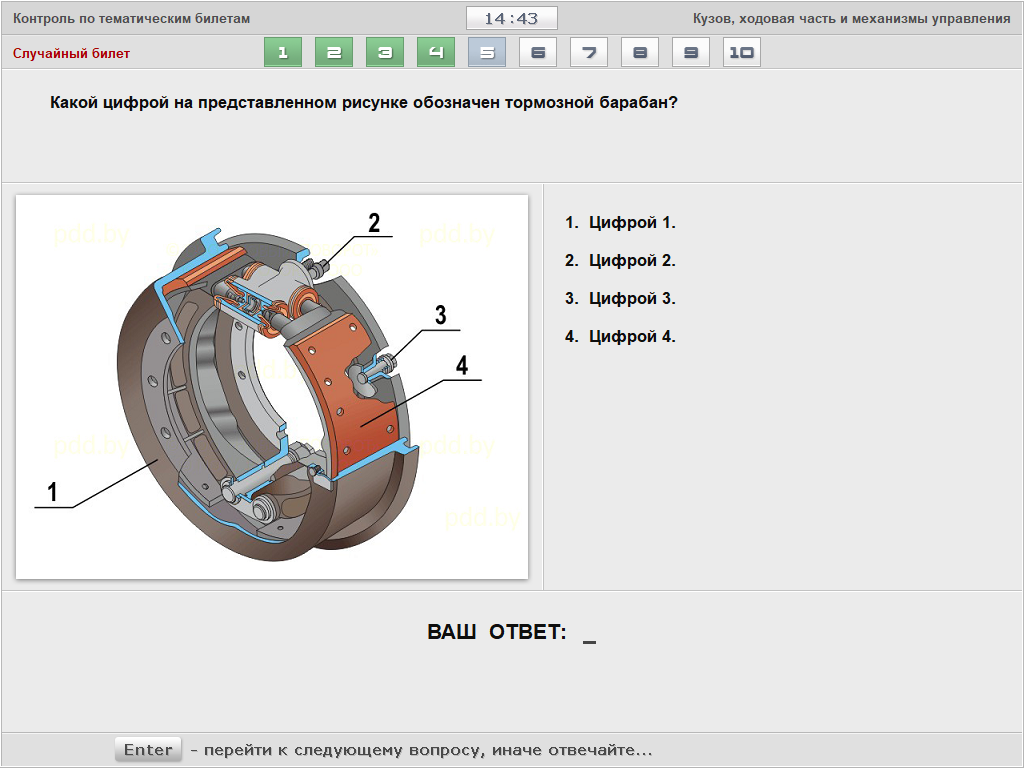Go to question 1 button
The width and height of the screenshot is (1024, 768).
click(x=283, y=53)
